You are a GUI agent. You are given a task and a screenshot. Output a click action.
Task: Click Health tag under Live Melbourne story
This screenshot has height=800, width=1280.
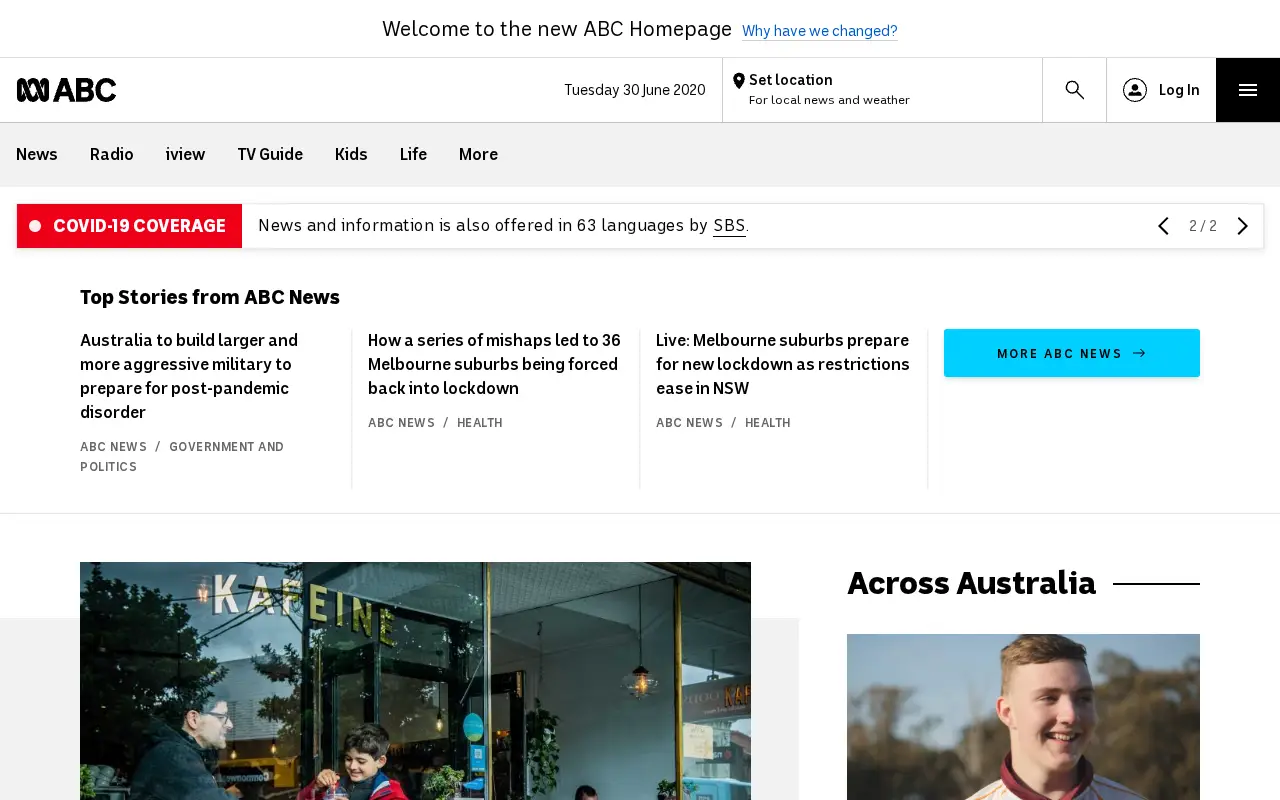click(768, 423)
